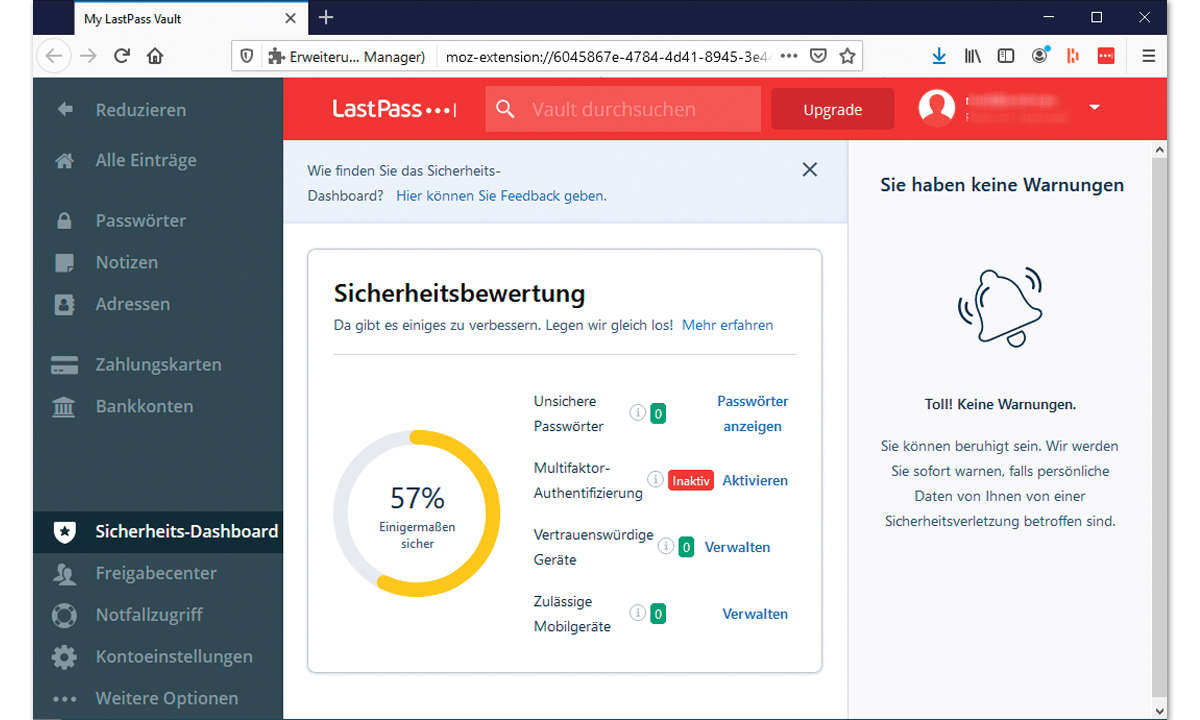The height and width of the screenshot is (720, 1200).
Task: Click the Kontoeinstellungen gear icon
Action: click(64, 657)
